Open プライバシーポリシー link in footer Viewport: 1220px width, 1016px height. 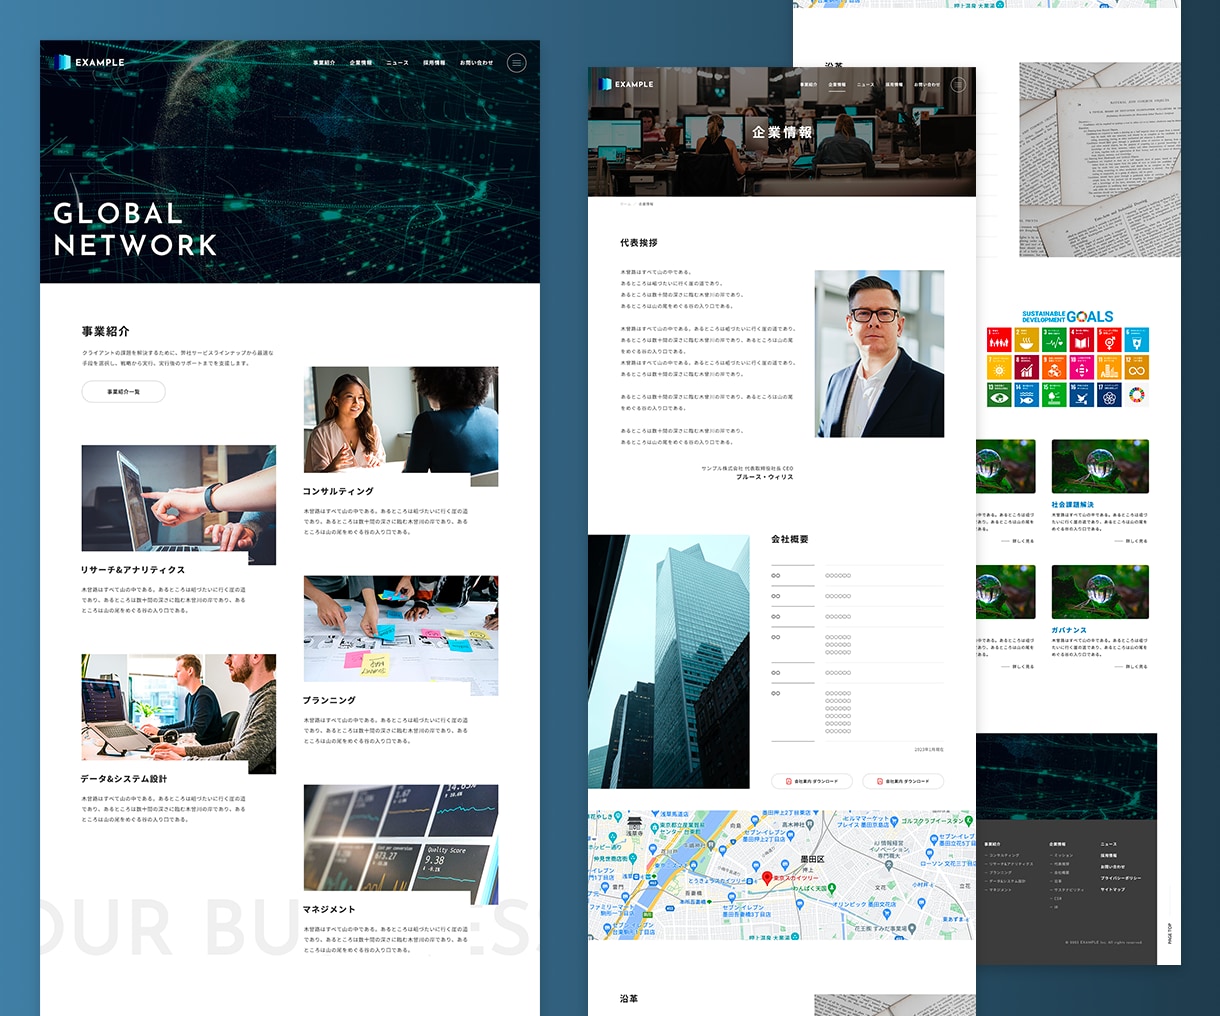(x=1120, y=878)
